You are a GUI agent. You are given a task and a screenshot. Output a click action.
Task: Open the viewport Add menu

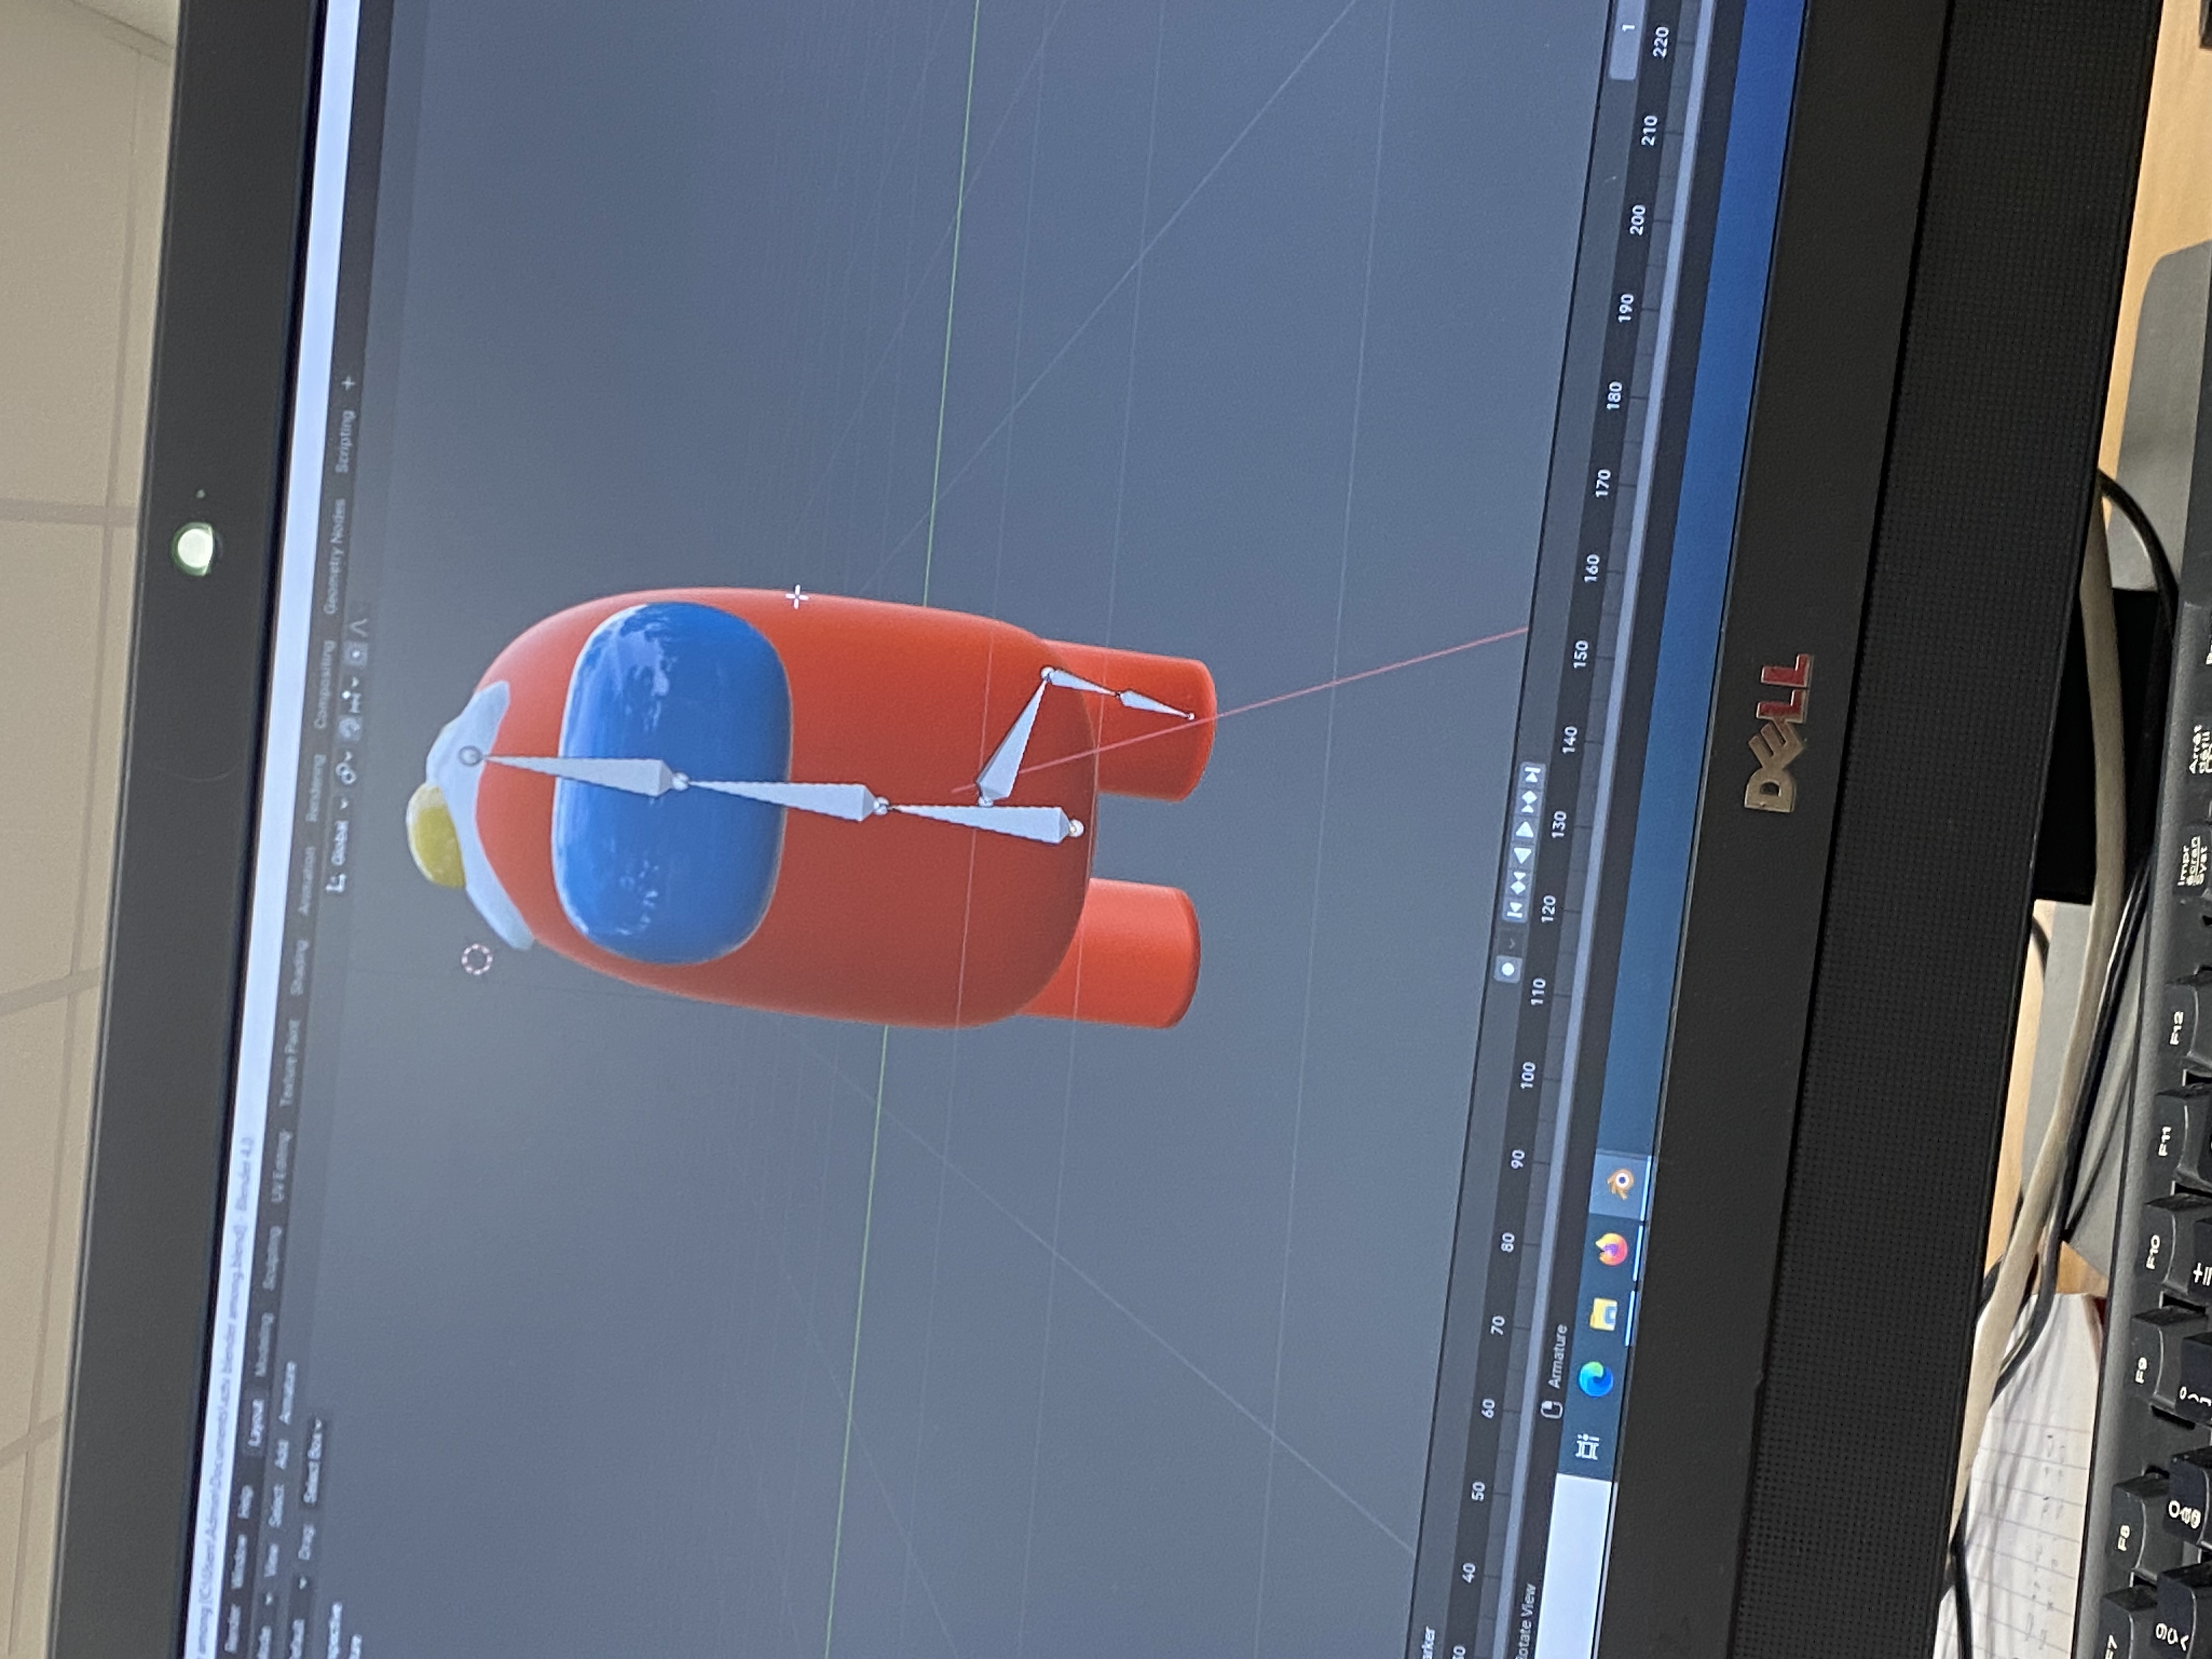pyautogui.click(x=282, y=1454)
